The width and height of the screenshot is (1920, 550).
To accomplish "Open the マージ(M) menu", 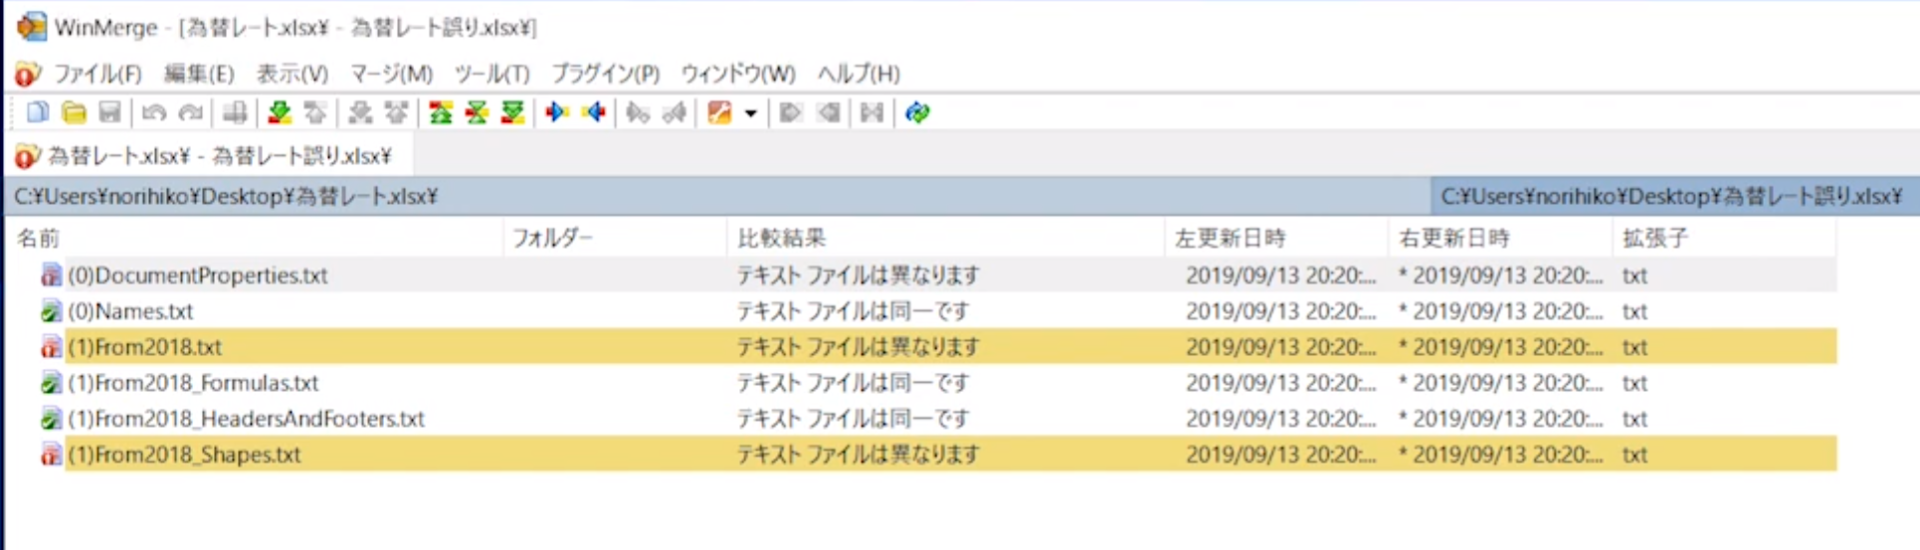I will click(x=391, y=74).
